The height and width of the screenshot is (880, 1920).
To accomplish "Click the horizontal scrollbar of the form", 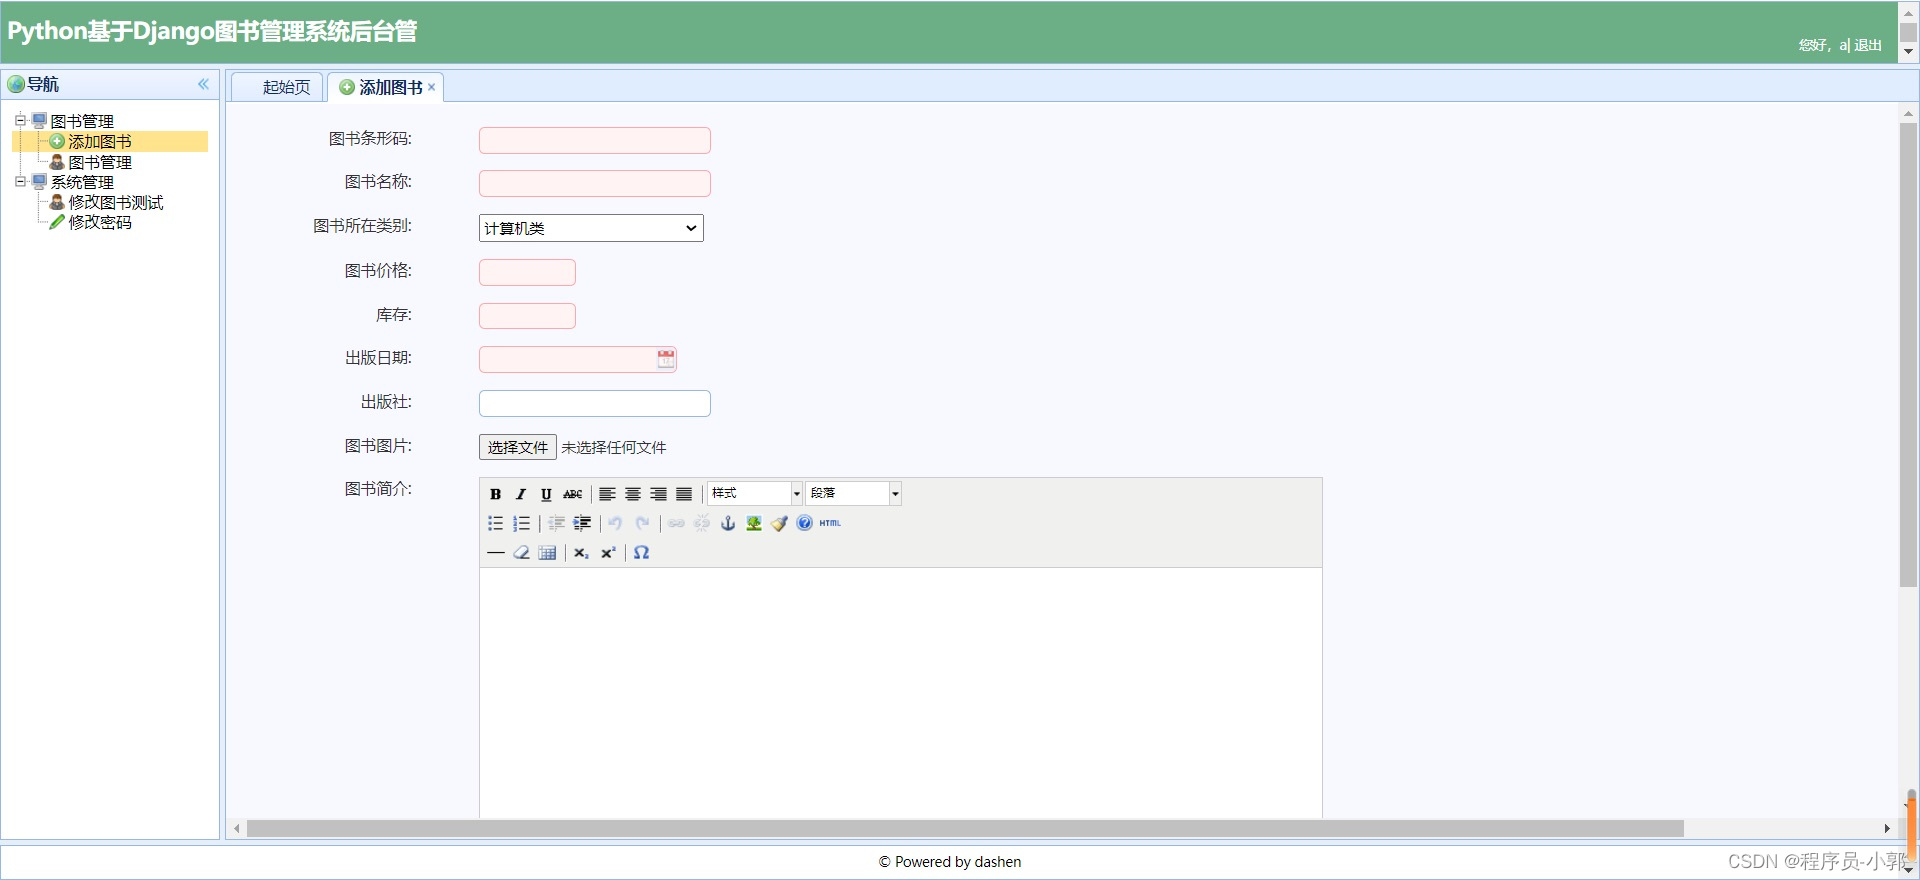I will [x=965, y=828].
